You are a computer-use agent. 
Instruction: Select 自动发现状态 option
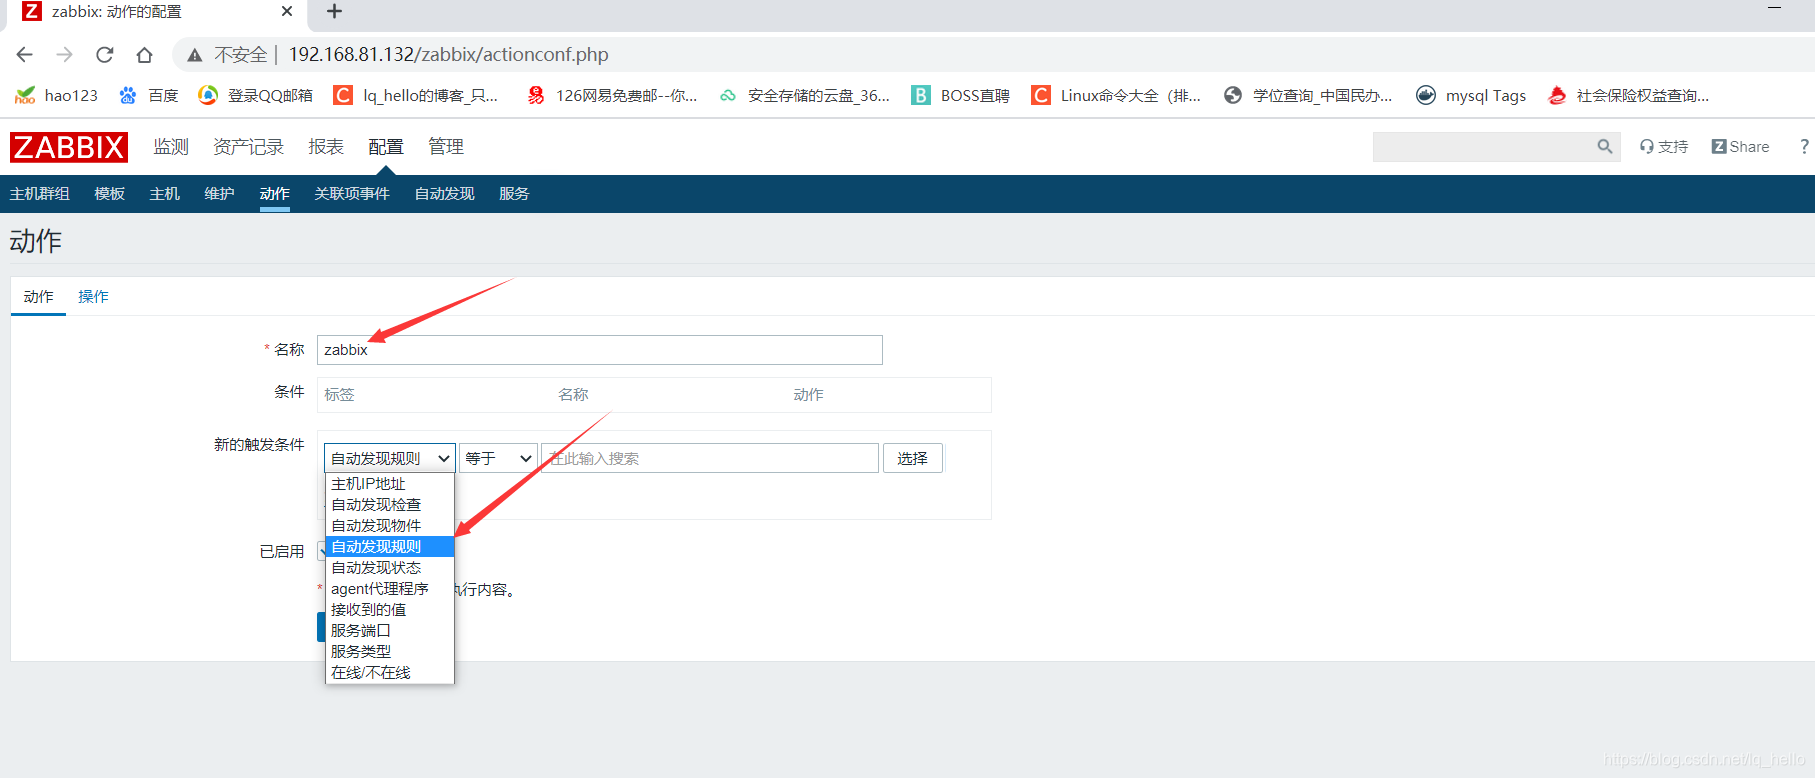[x=390, y=568]
